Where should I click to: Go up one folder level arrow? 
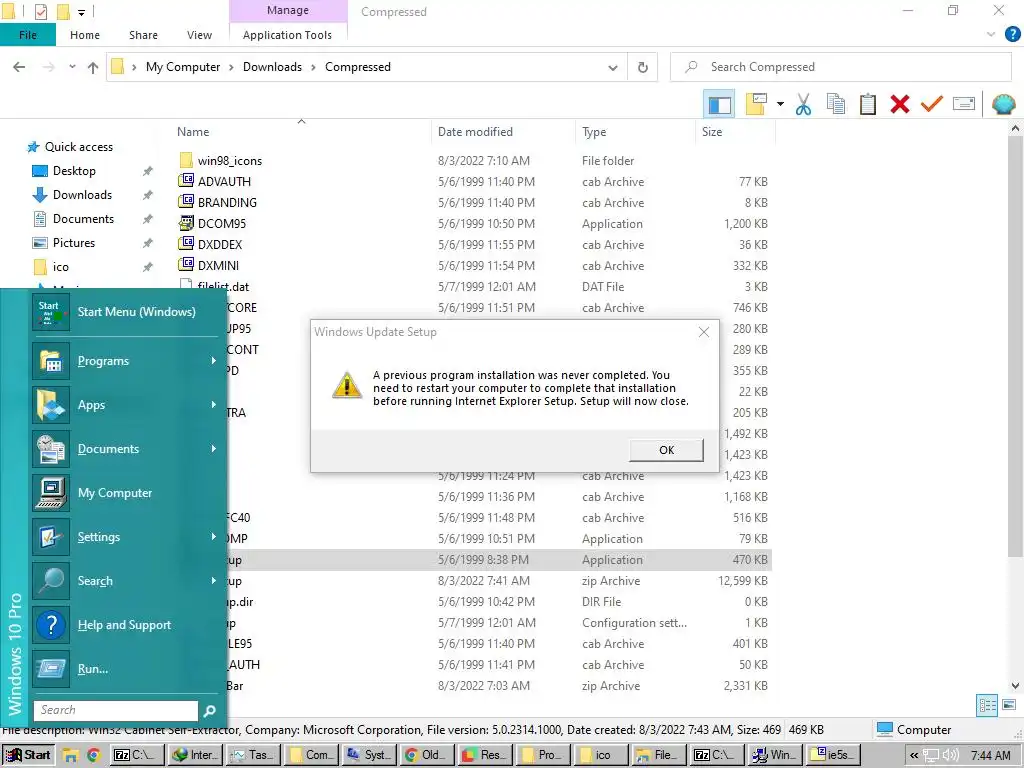[x=93, y=67]
